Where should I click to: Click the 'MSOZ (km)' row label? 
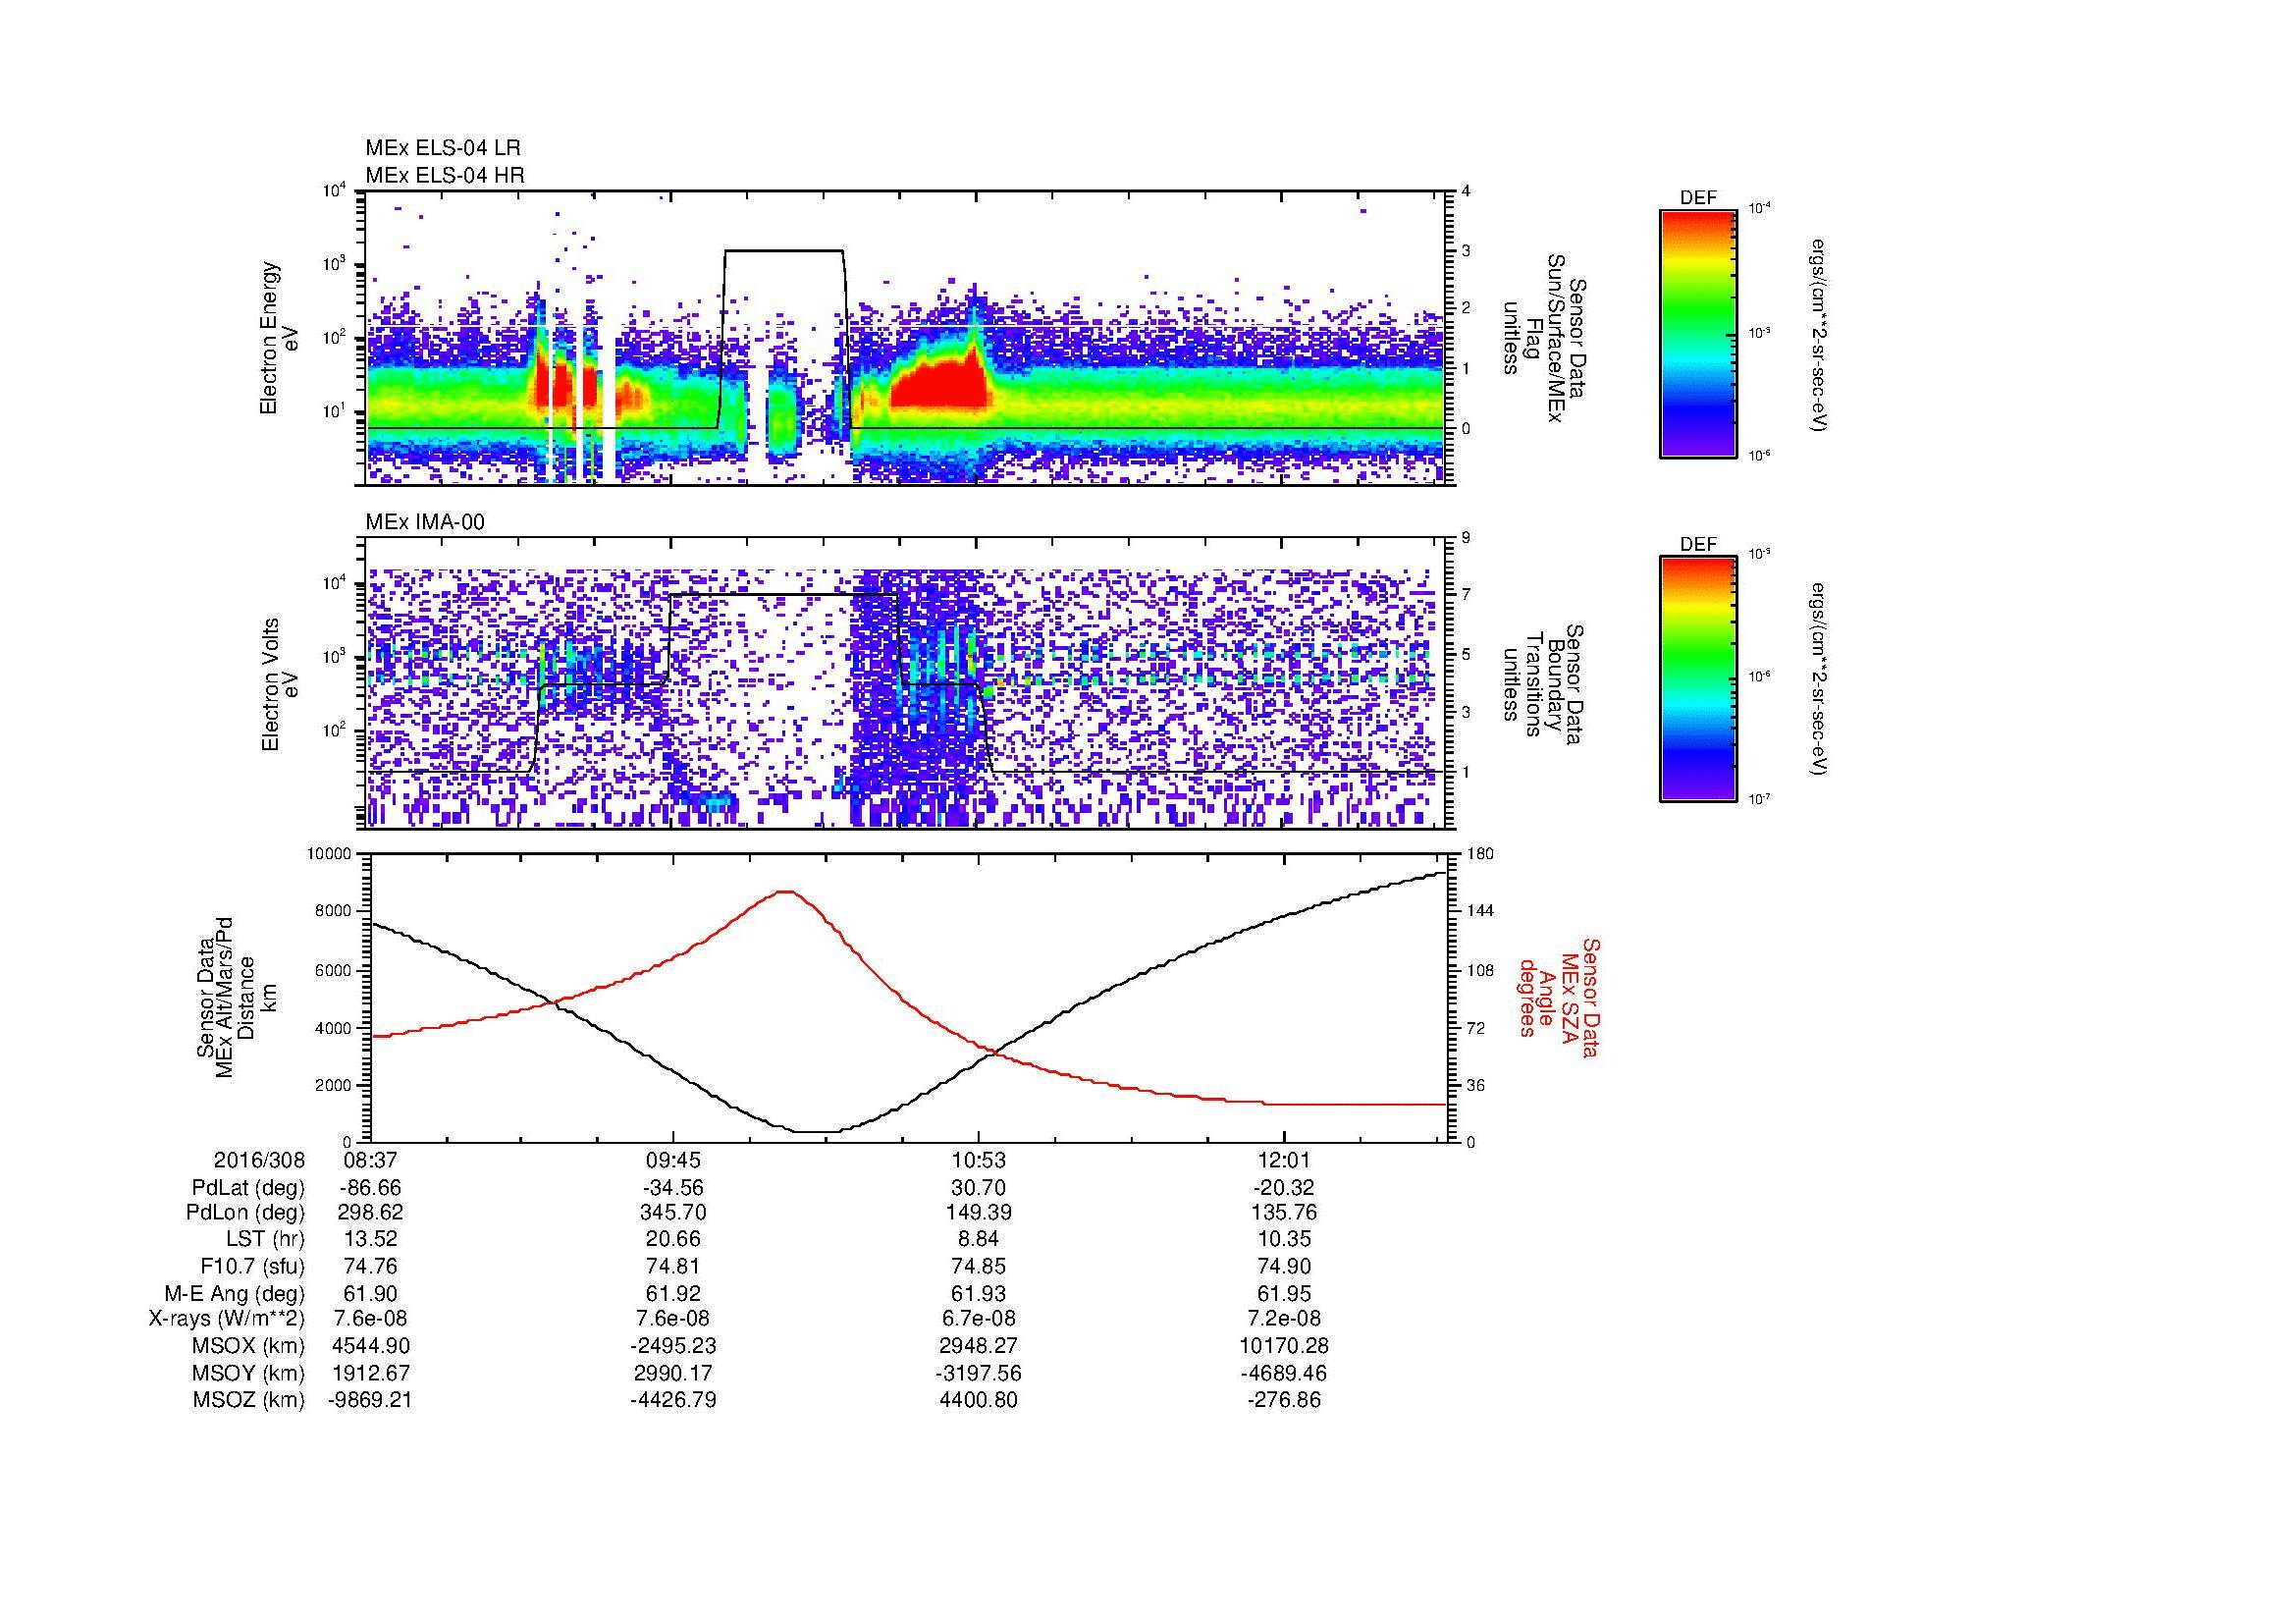[x=249, y=1401]
